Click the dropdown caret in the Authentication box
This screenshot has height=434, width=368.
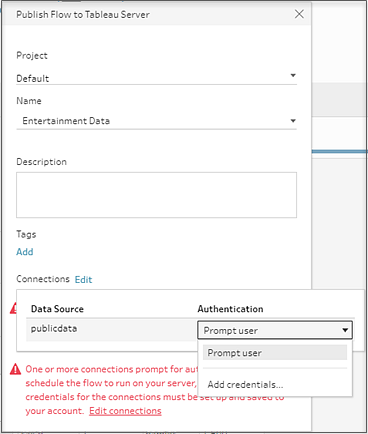(x=345, y=330)
